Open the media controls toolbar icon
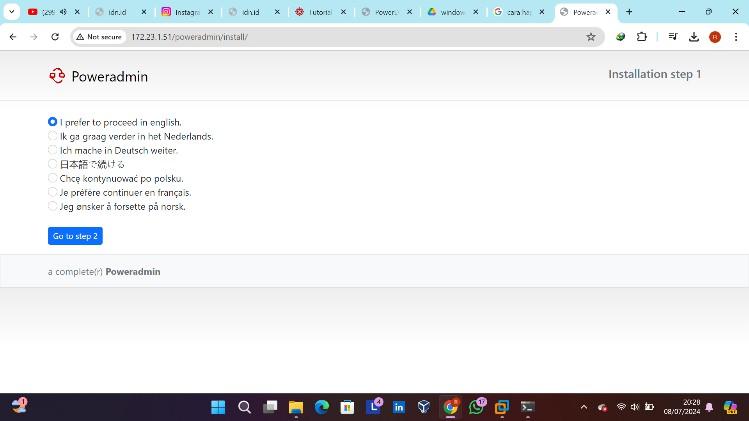The height and width of the screenshot is (421, 749). coord(673,37)
